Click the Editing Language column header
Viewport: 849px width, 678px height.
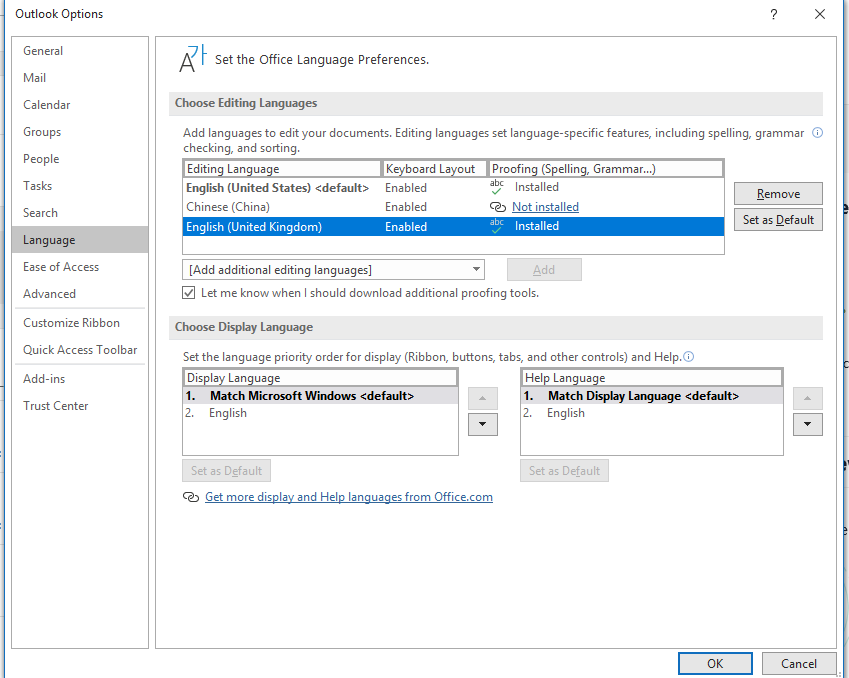pos(282,169)
